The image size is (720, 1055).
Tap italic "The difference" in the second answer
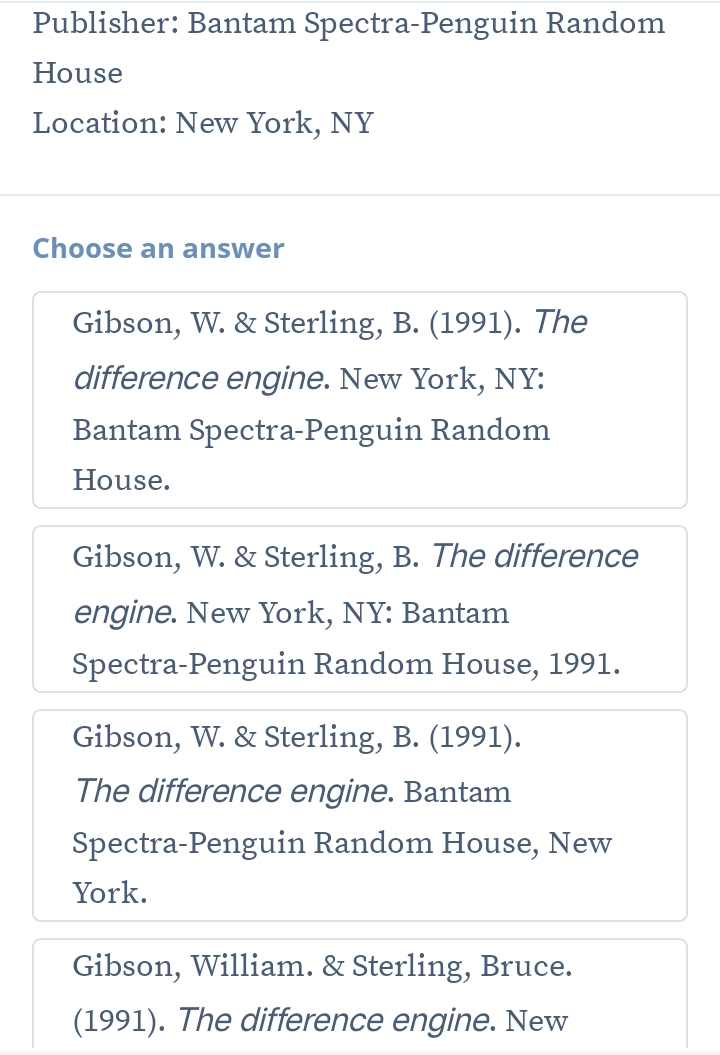[x=535, y=556]
